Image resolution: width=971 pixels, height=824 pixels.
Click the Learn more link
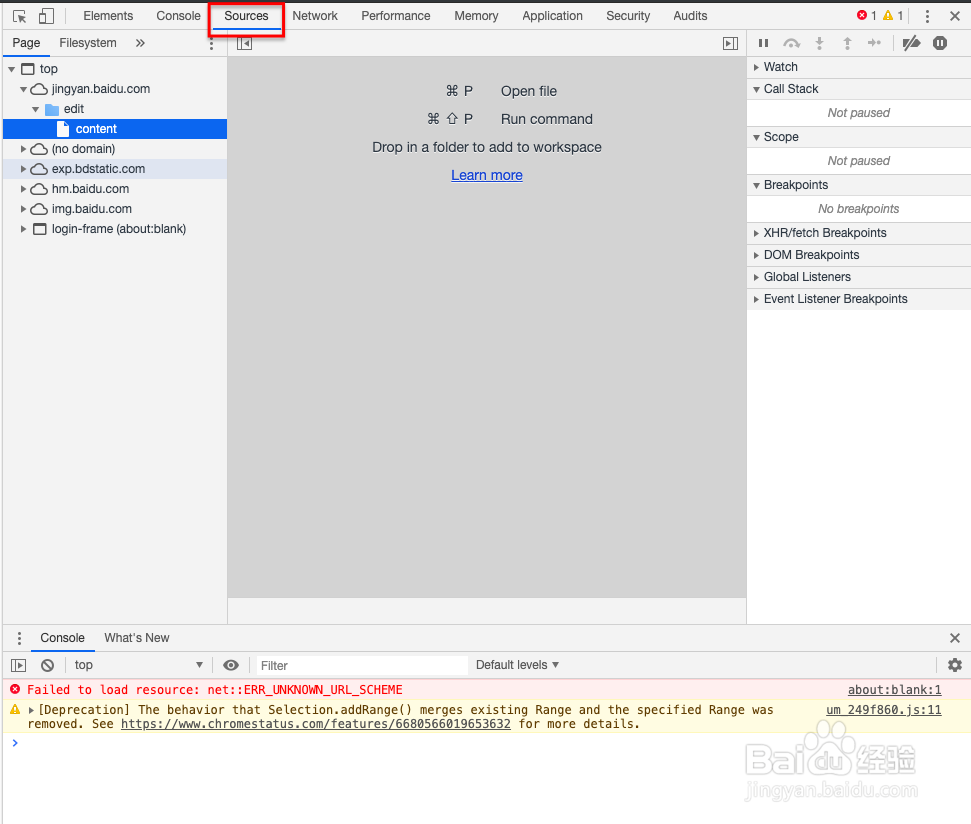(x=487, y=175)
